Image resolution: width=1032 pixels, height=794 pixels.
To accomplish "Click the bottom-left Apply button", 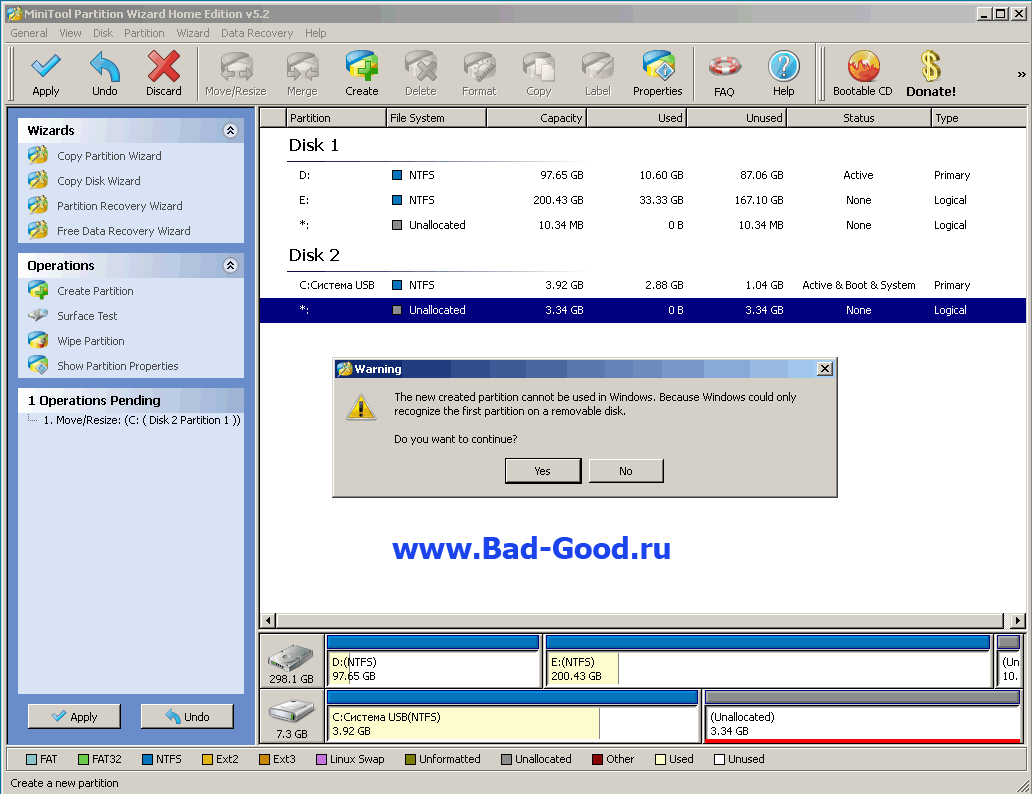I will [x=74, y=716].
